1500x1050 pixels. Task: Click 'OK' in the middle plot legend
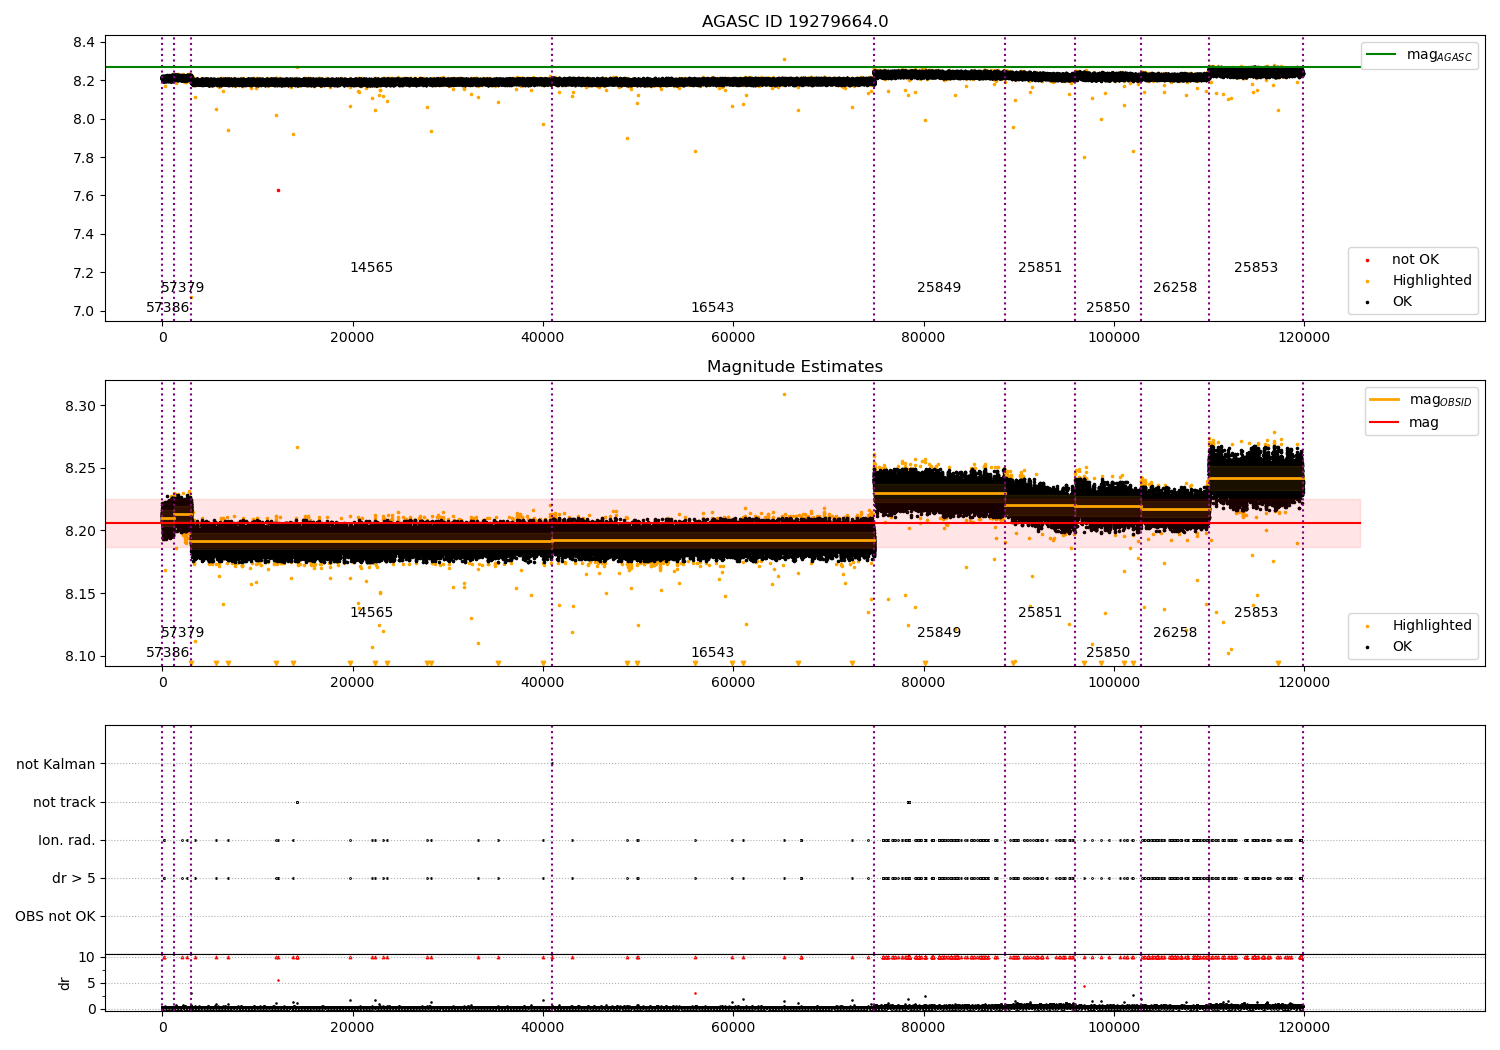coord(1402,647)
